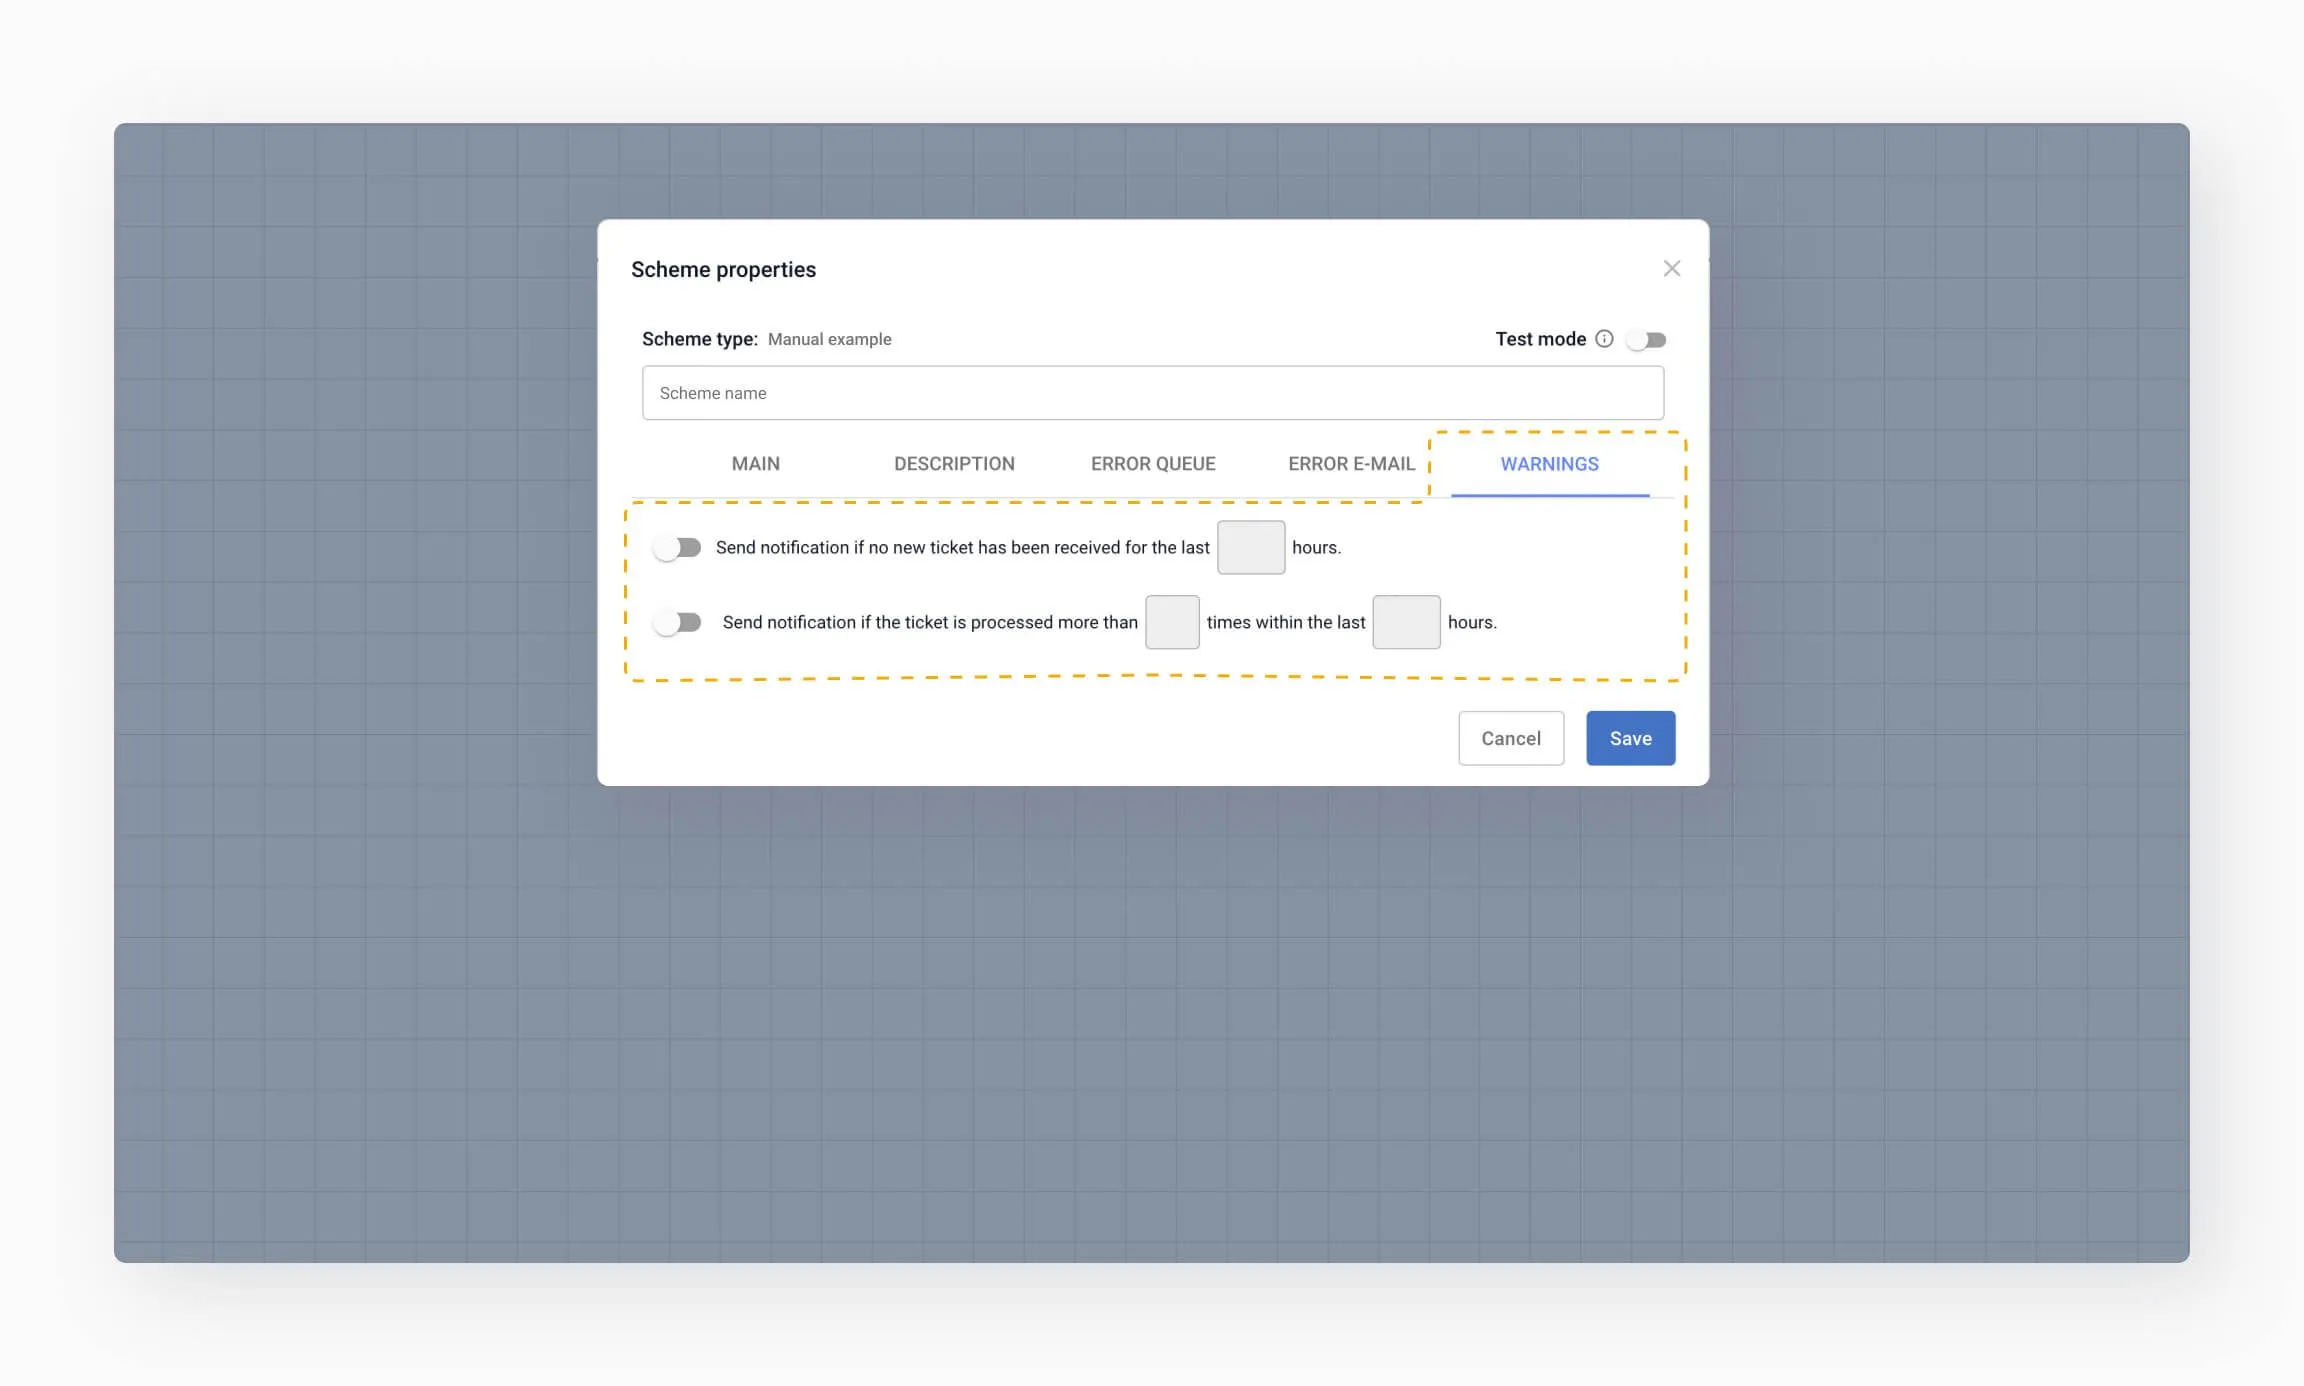Viewport: 2304px width, 1386px height.
Task: Focus the processed times count field
Action: click(x=1171, y=622)
